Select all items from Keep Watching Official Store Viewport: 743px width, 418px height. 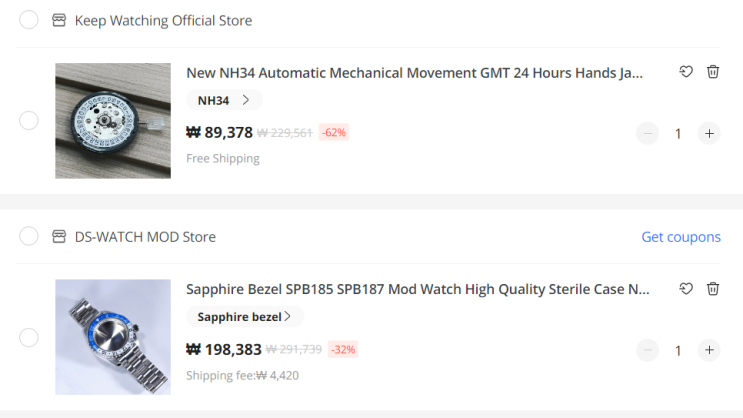pos(29,20)
